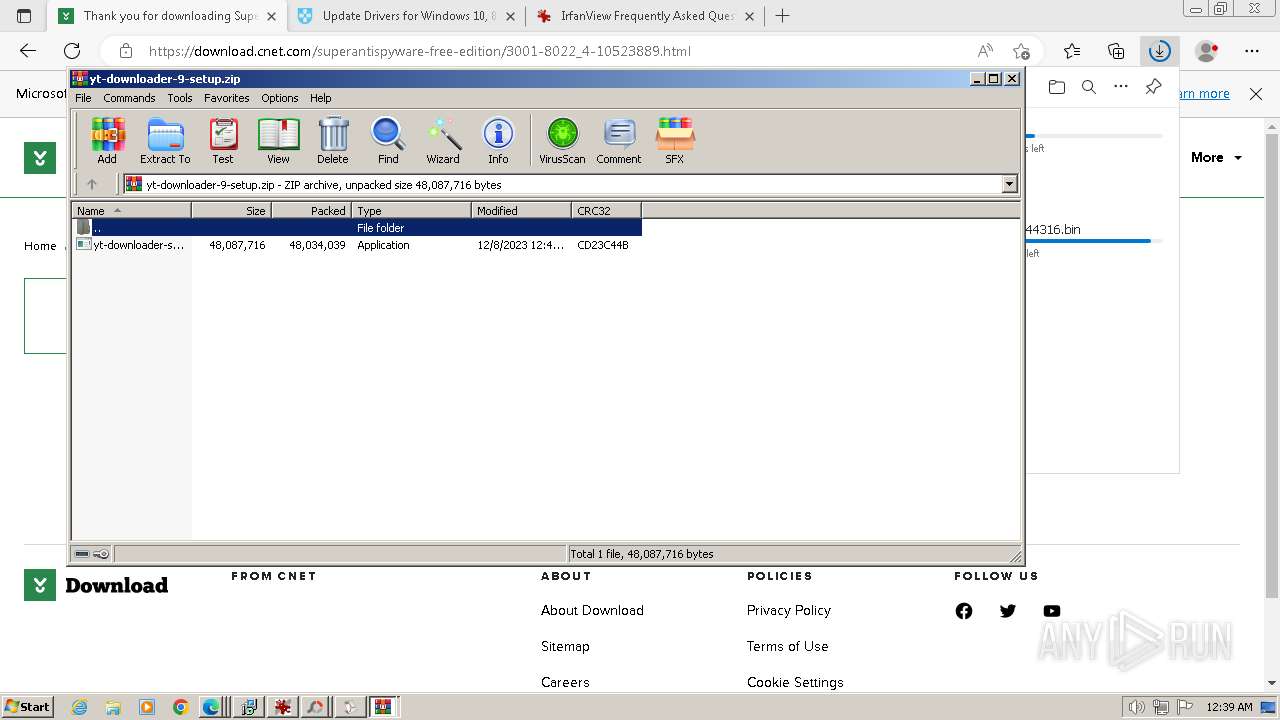Select the parent folder '..' row
This screenshot has width=1280, height=720.
(x=356, y=228)
